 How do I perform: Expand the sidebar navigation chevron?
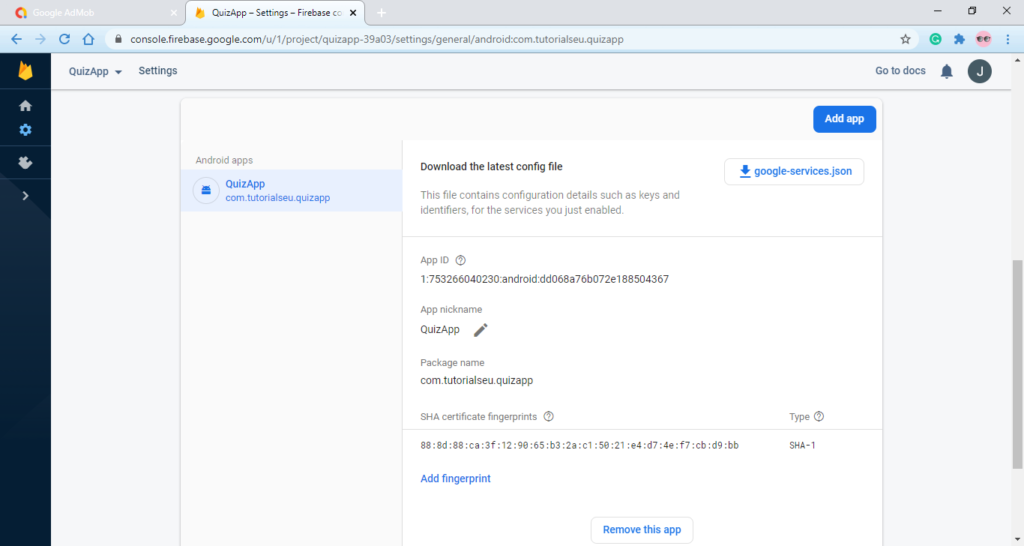tap(25, 196)
